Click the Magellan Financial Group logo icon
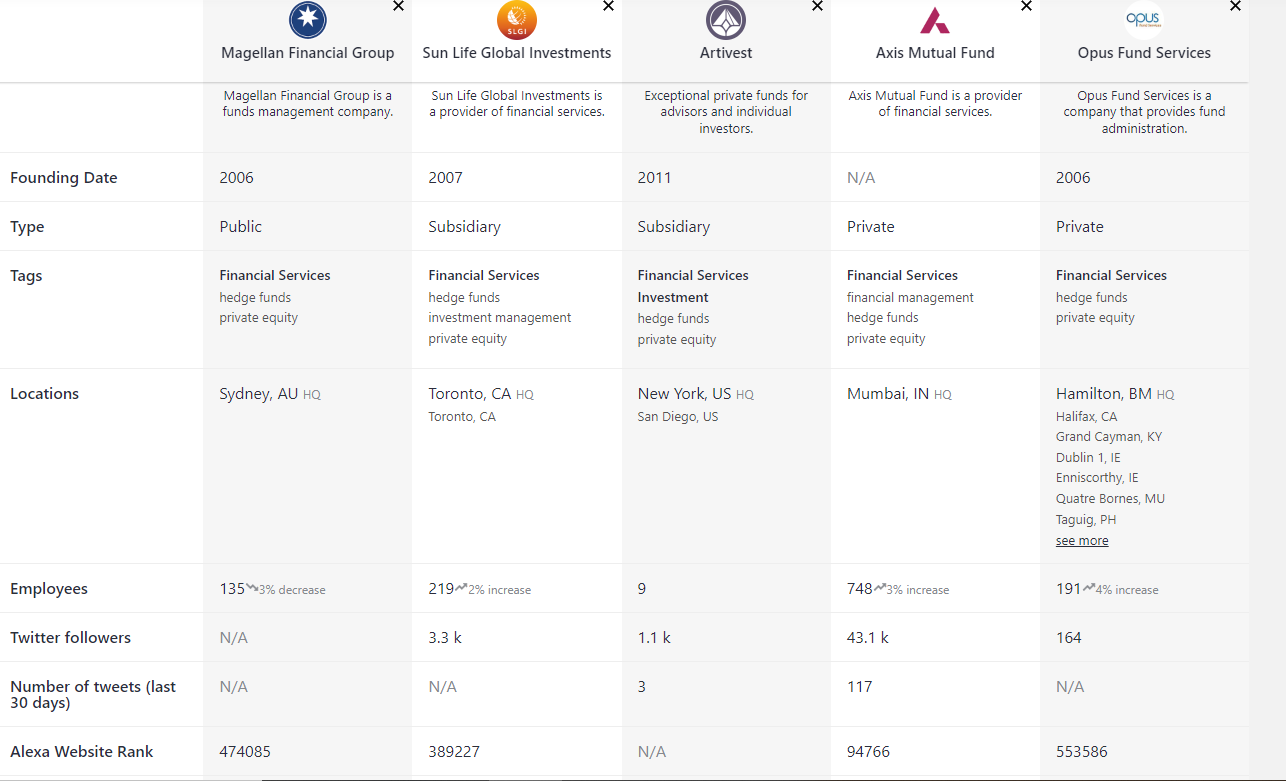 tap(308, 20)
